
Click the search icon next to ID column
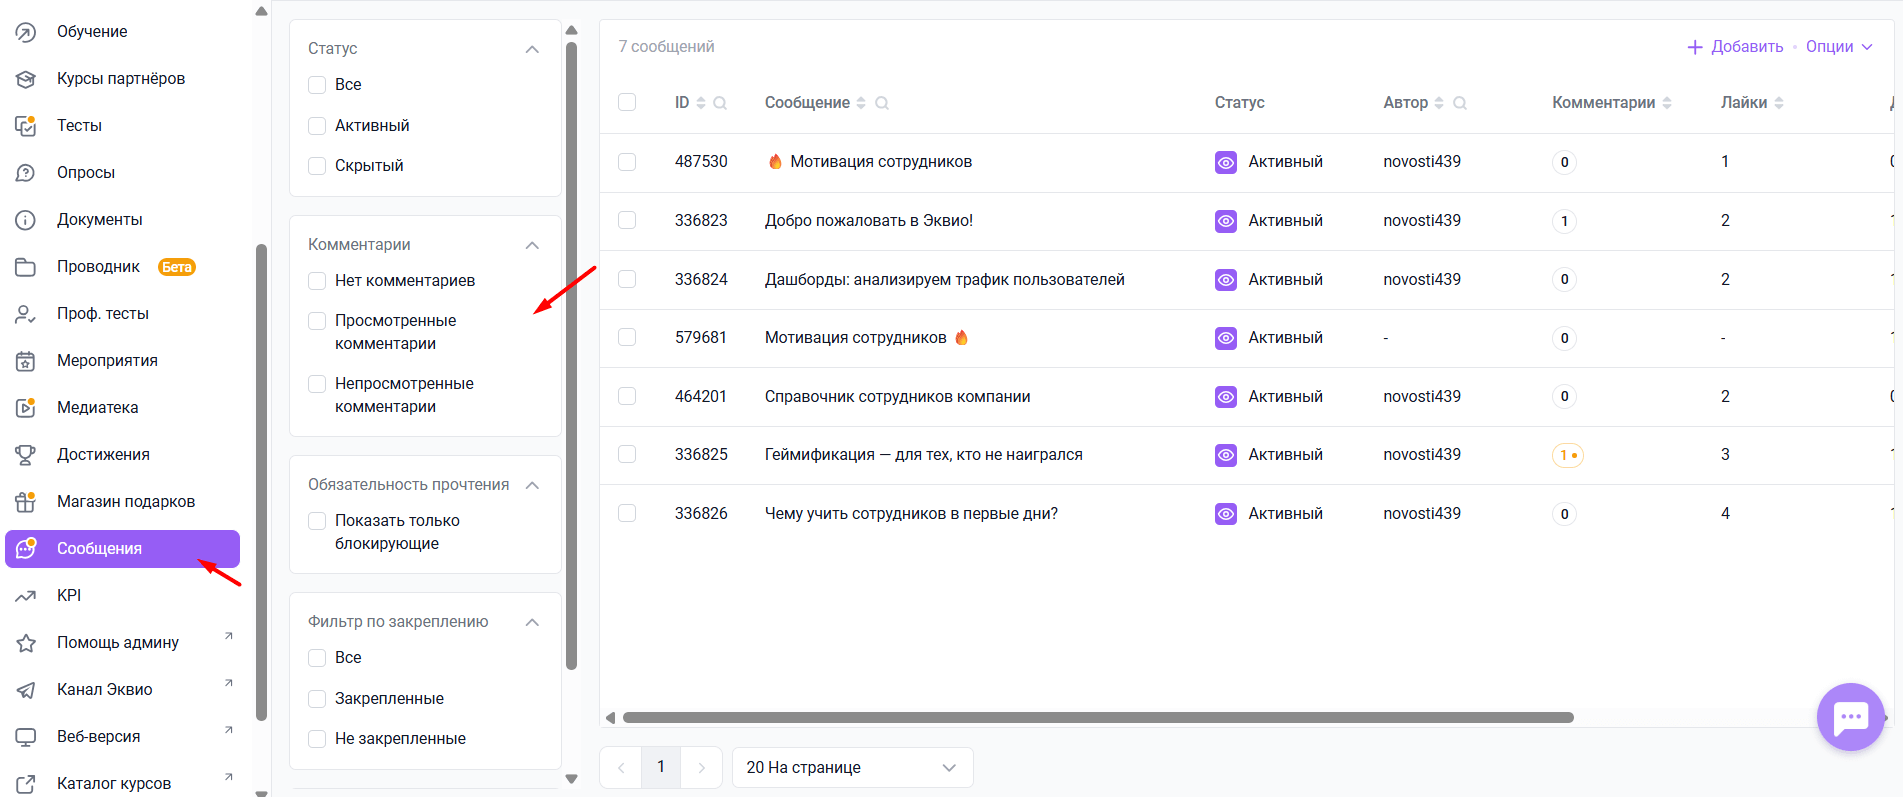click(x=720, y=103)
